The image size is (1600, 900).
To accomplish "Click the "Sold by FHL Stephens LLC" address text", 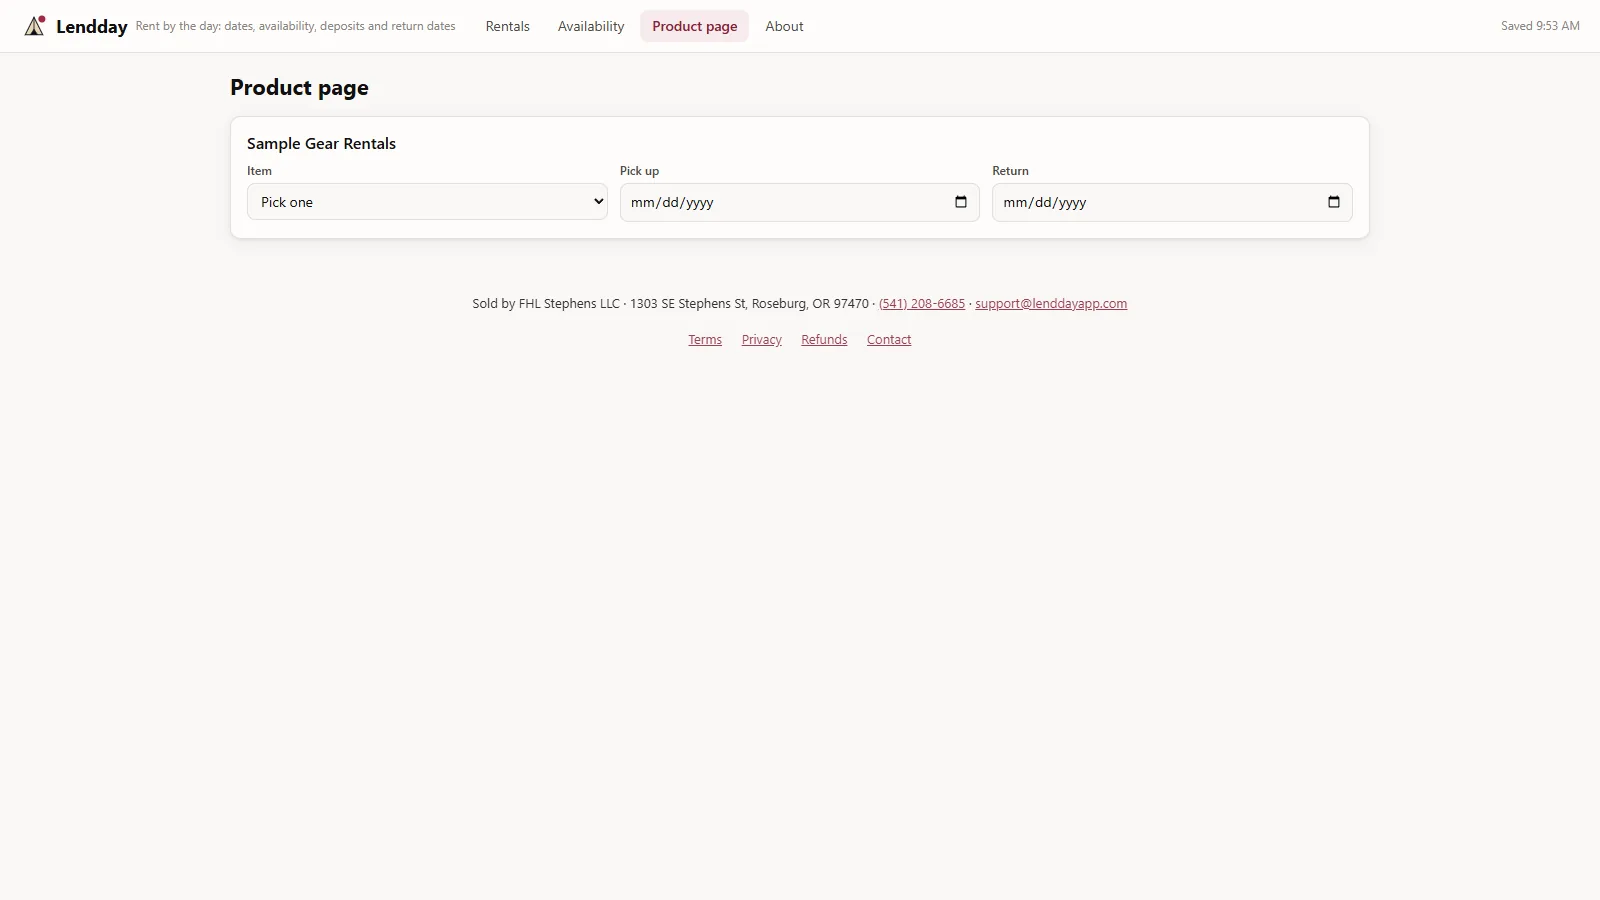I will (671, 304).
